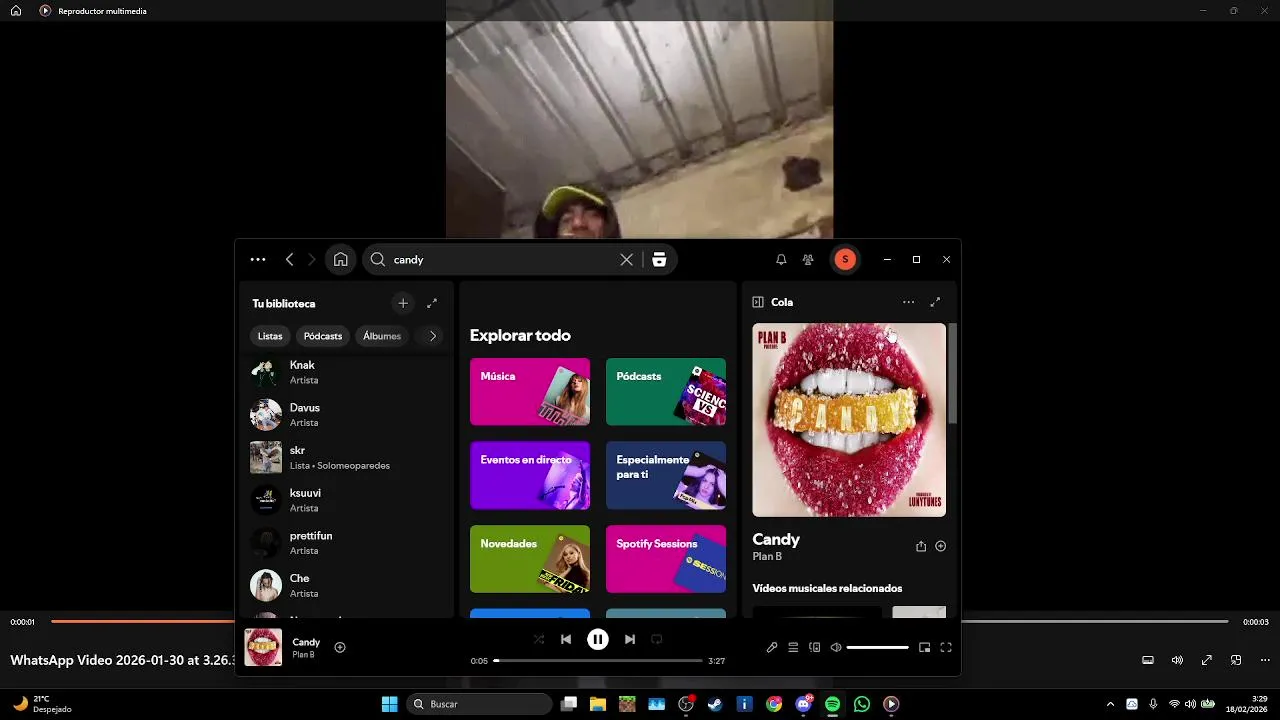Toggle media player subtitles and captions
The height and width of the screenshot is (720, 1280).
click(x=1148, y=660)
